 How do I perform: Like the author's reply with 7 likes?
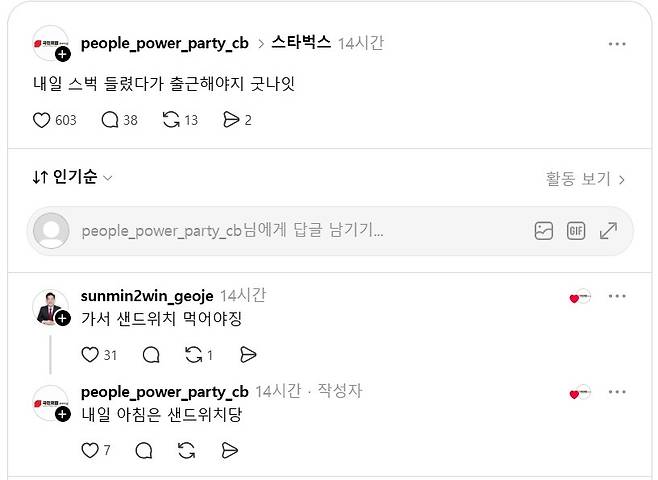coord(90,451)
